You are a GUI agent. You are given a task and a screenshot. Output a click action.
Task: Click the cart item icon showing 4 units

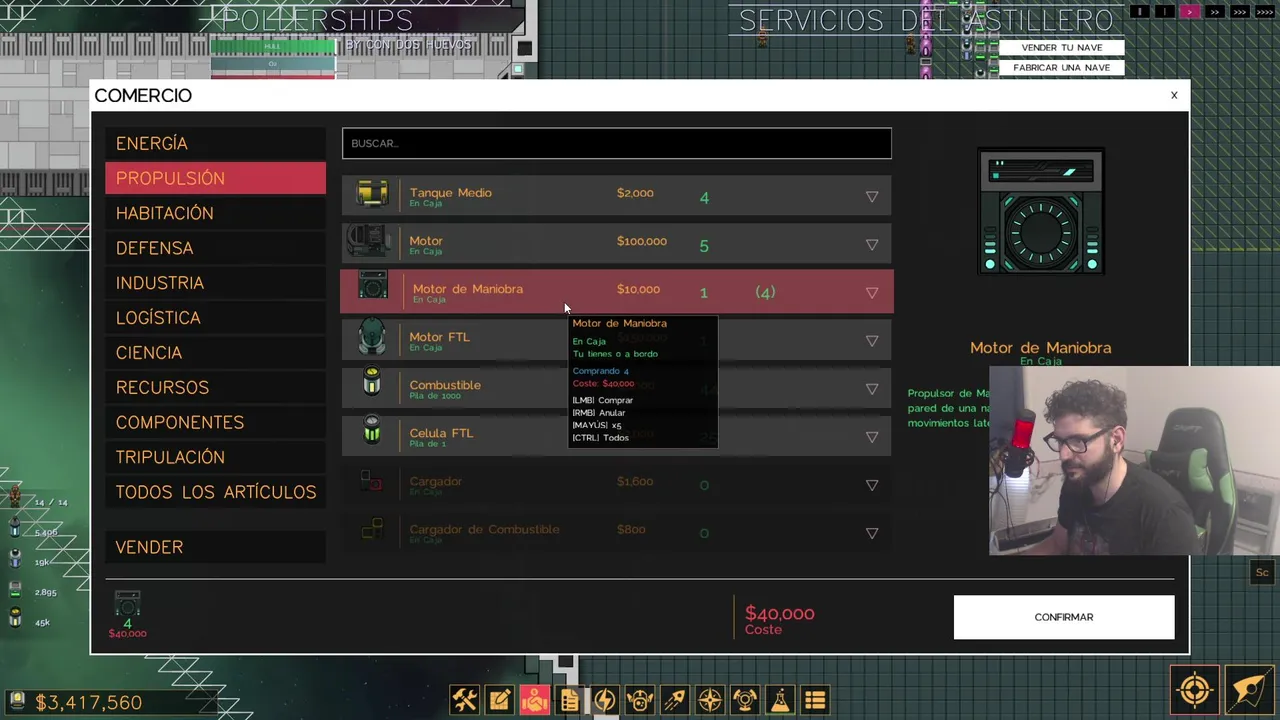pyautogui.click(x=127, y=605)
